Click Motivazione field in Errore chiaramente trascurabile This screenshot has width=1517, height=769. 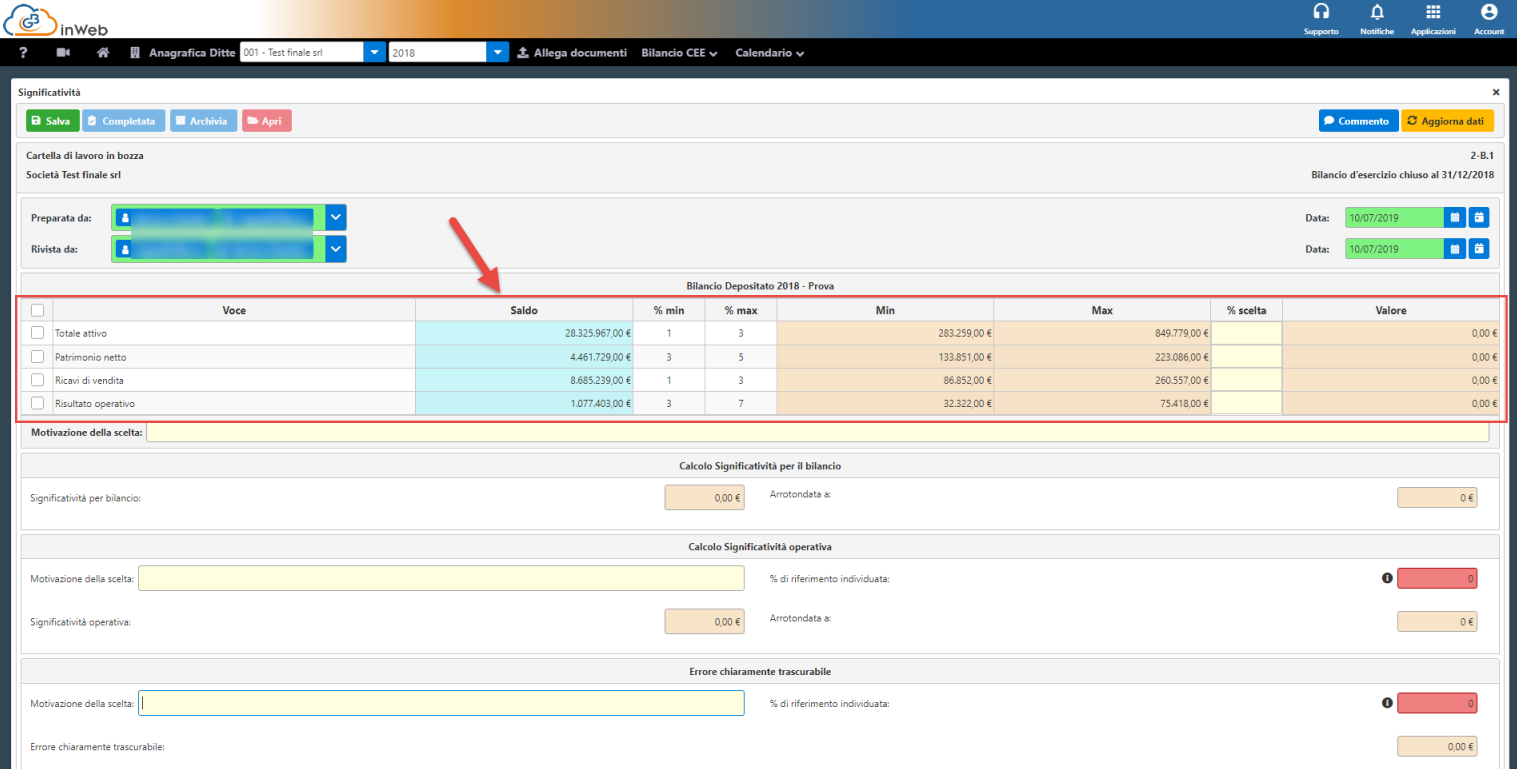(x=441, y=703)
